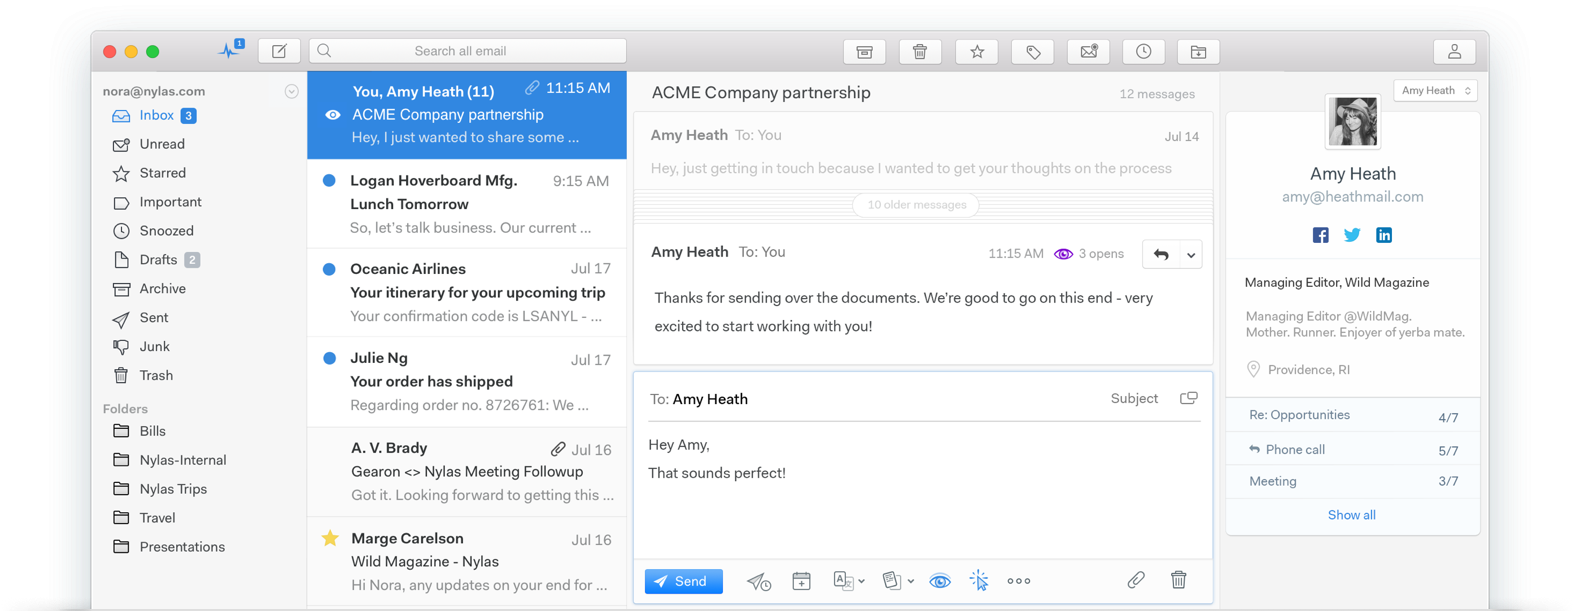Open the Trash folder

click(x=144, y=376)
